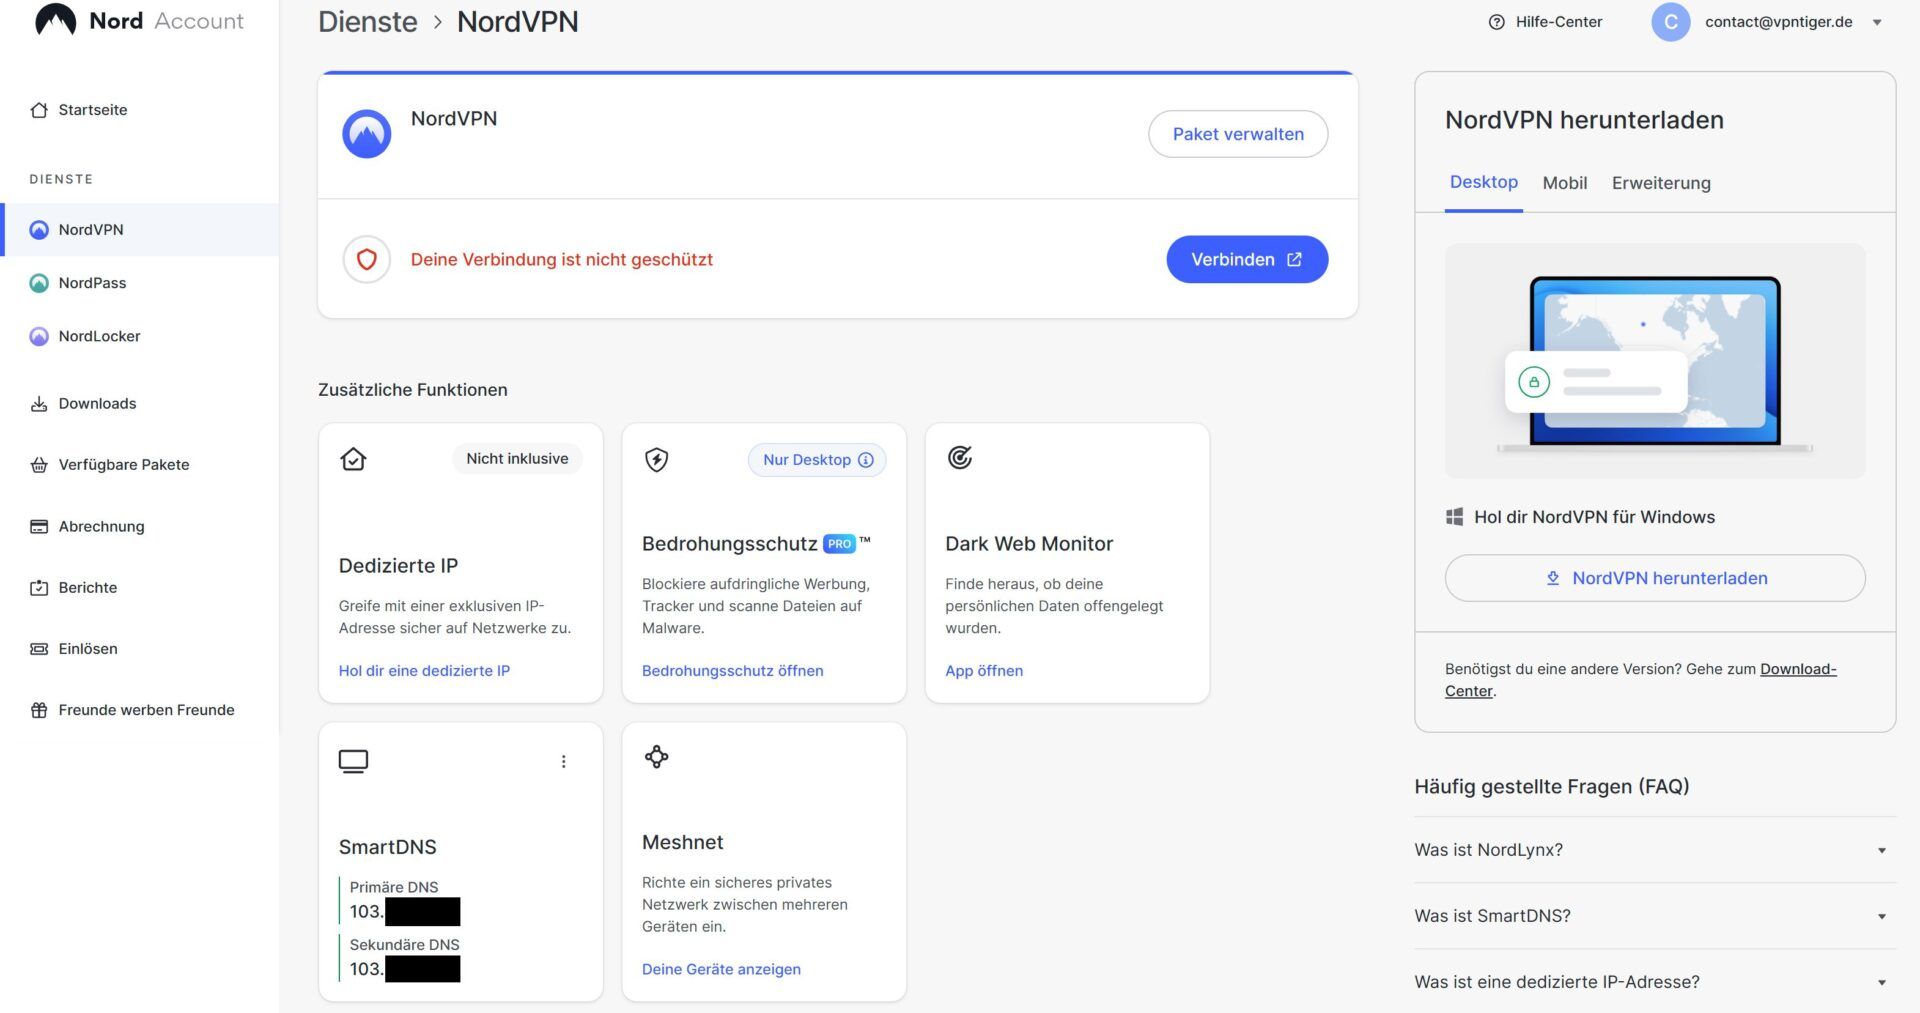Switch to the Mobil download tab
This screenshot has width=1920, height=1013.
point(1565,183)
